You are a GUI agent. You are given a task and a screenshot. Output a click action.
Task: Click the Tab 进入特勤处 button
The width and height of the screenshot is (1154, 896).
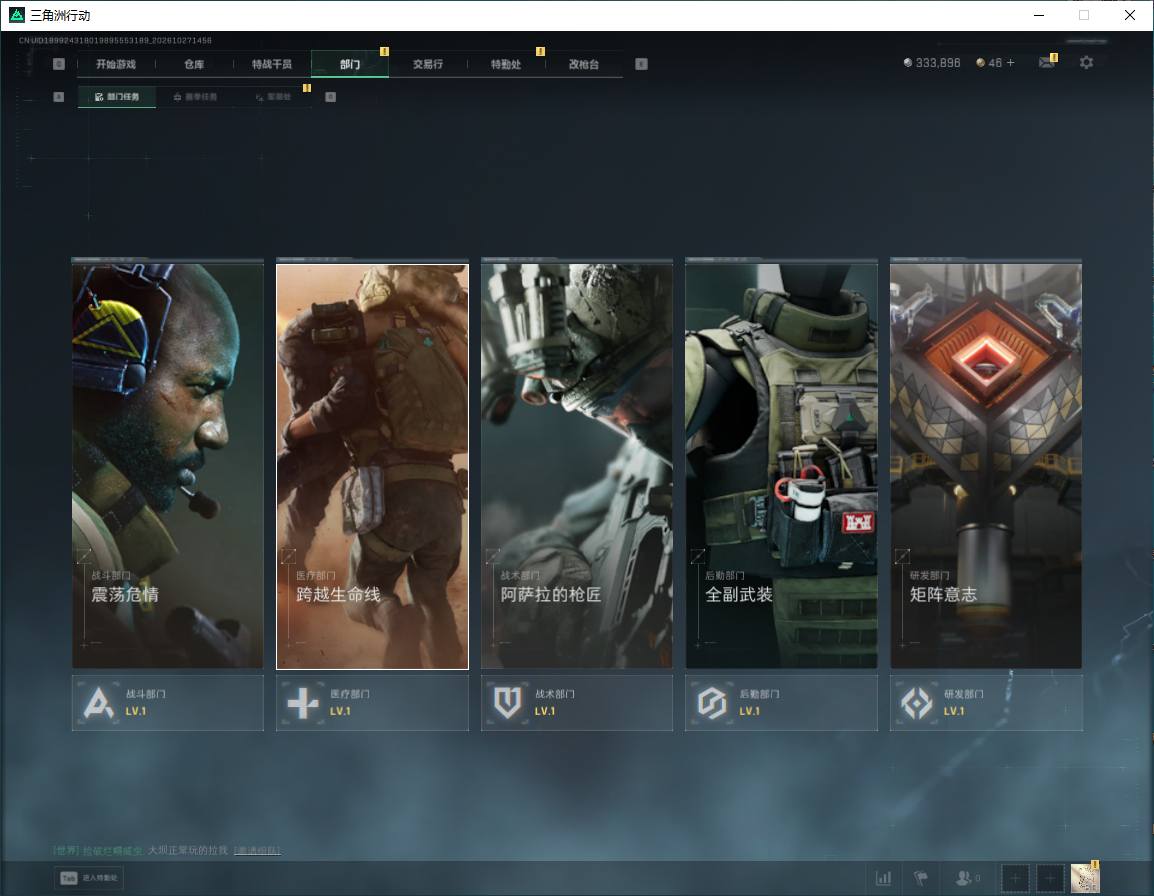[x=89, y=878]
